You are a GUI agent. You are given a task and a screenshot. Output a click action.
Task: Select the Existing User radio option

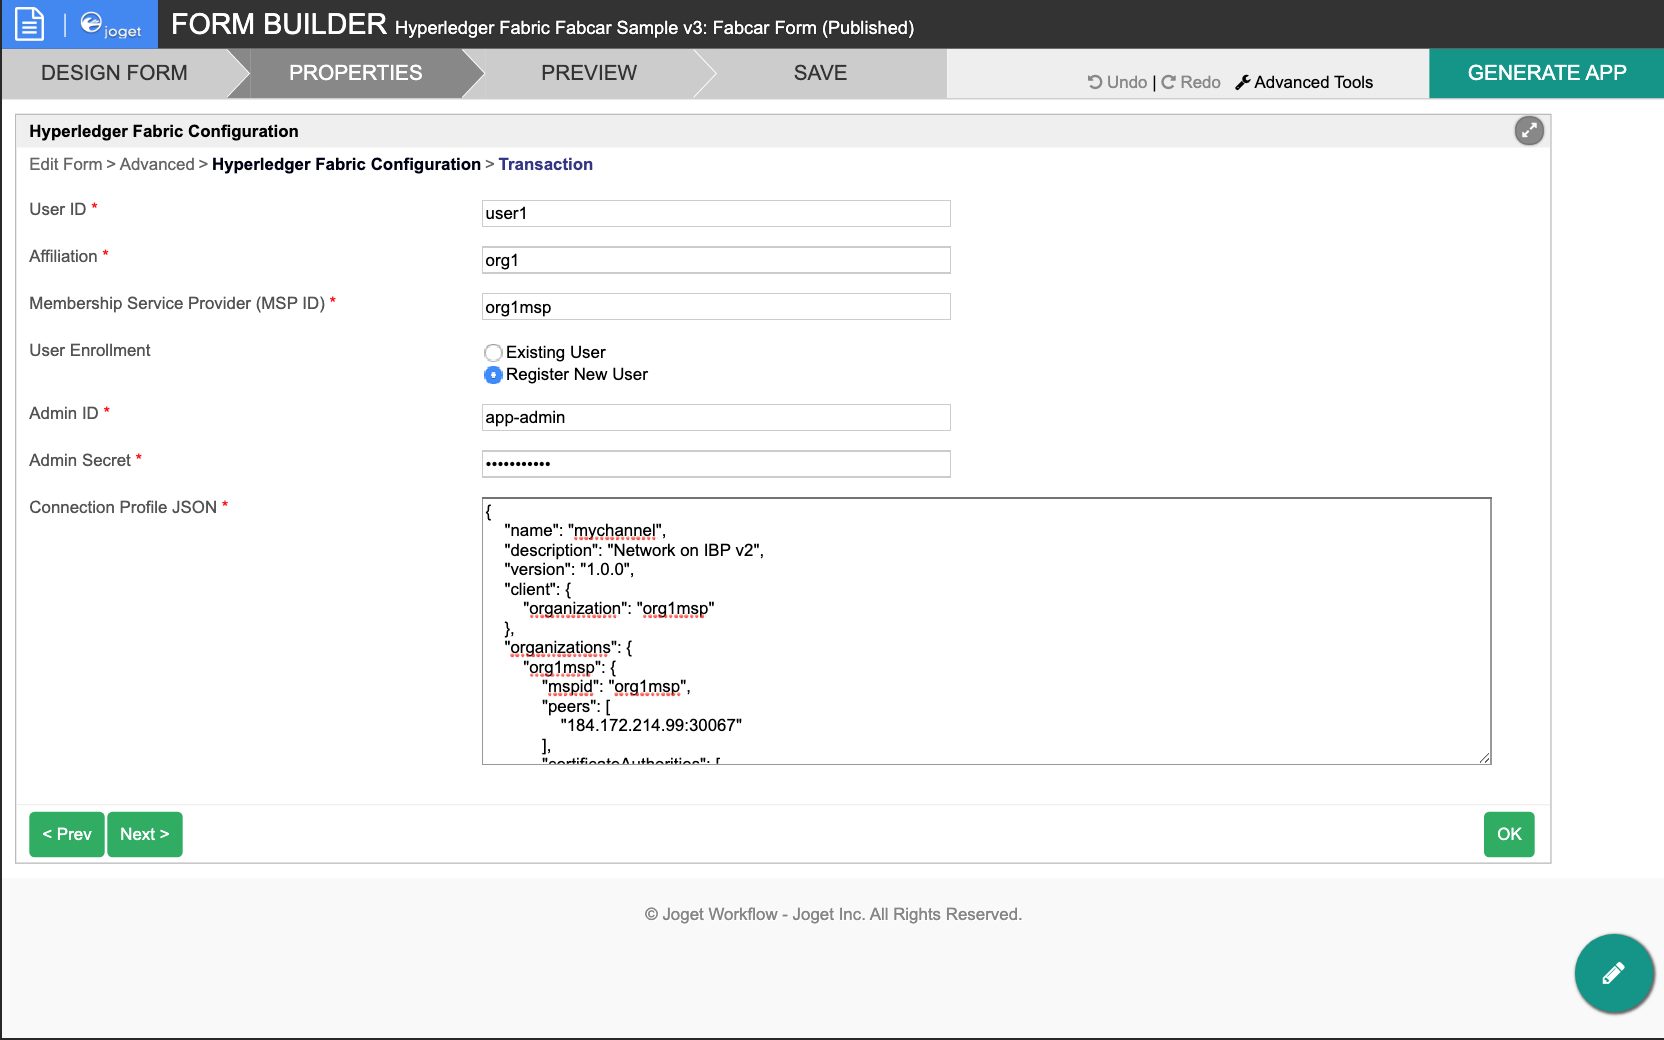click(x=493, y=353)
